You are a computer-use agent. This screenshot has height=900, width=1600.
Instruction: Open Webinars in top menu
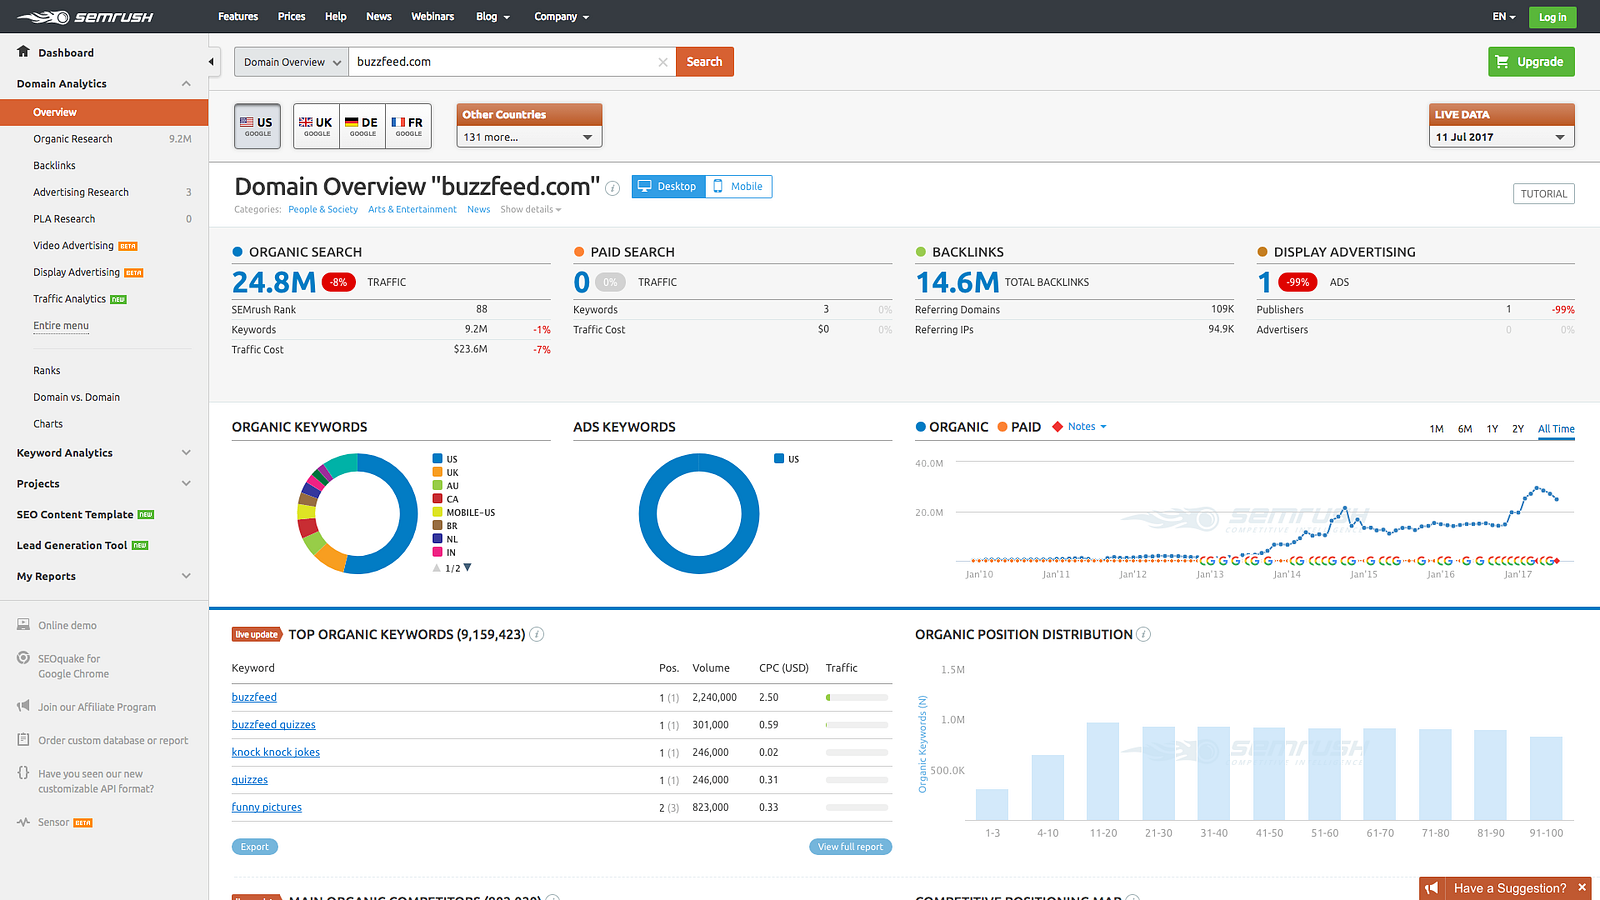point(433,17)
